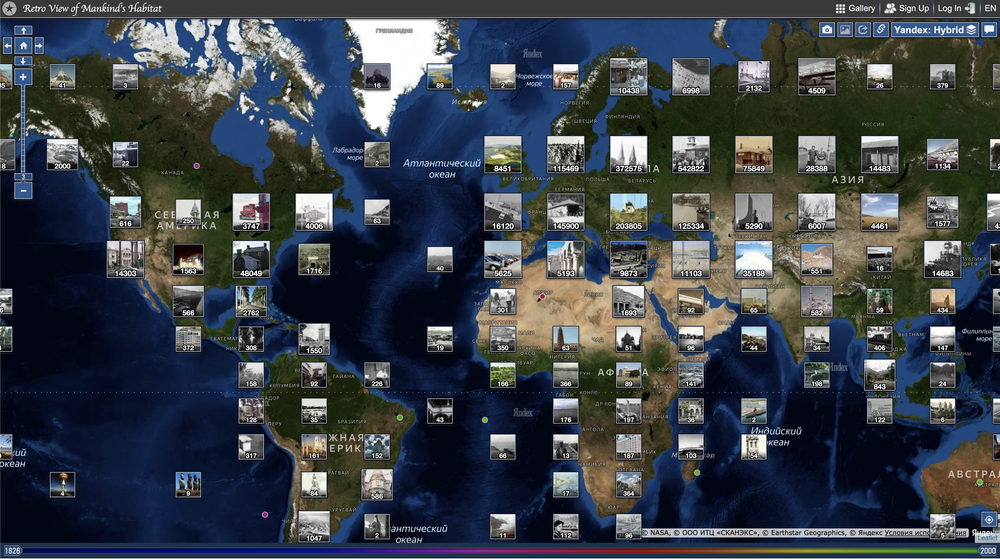Click the Gallery grid icon
Image resolution: width=1000 pixels, height=559 pixels.
(840, 8)
